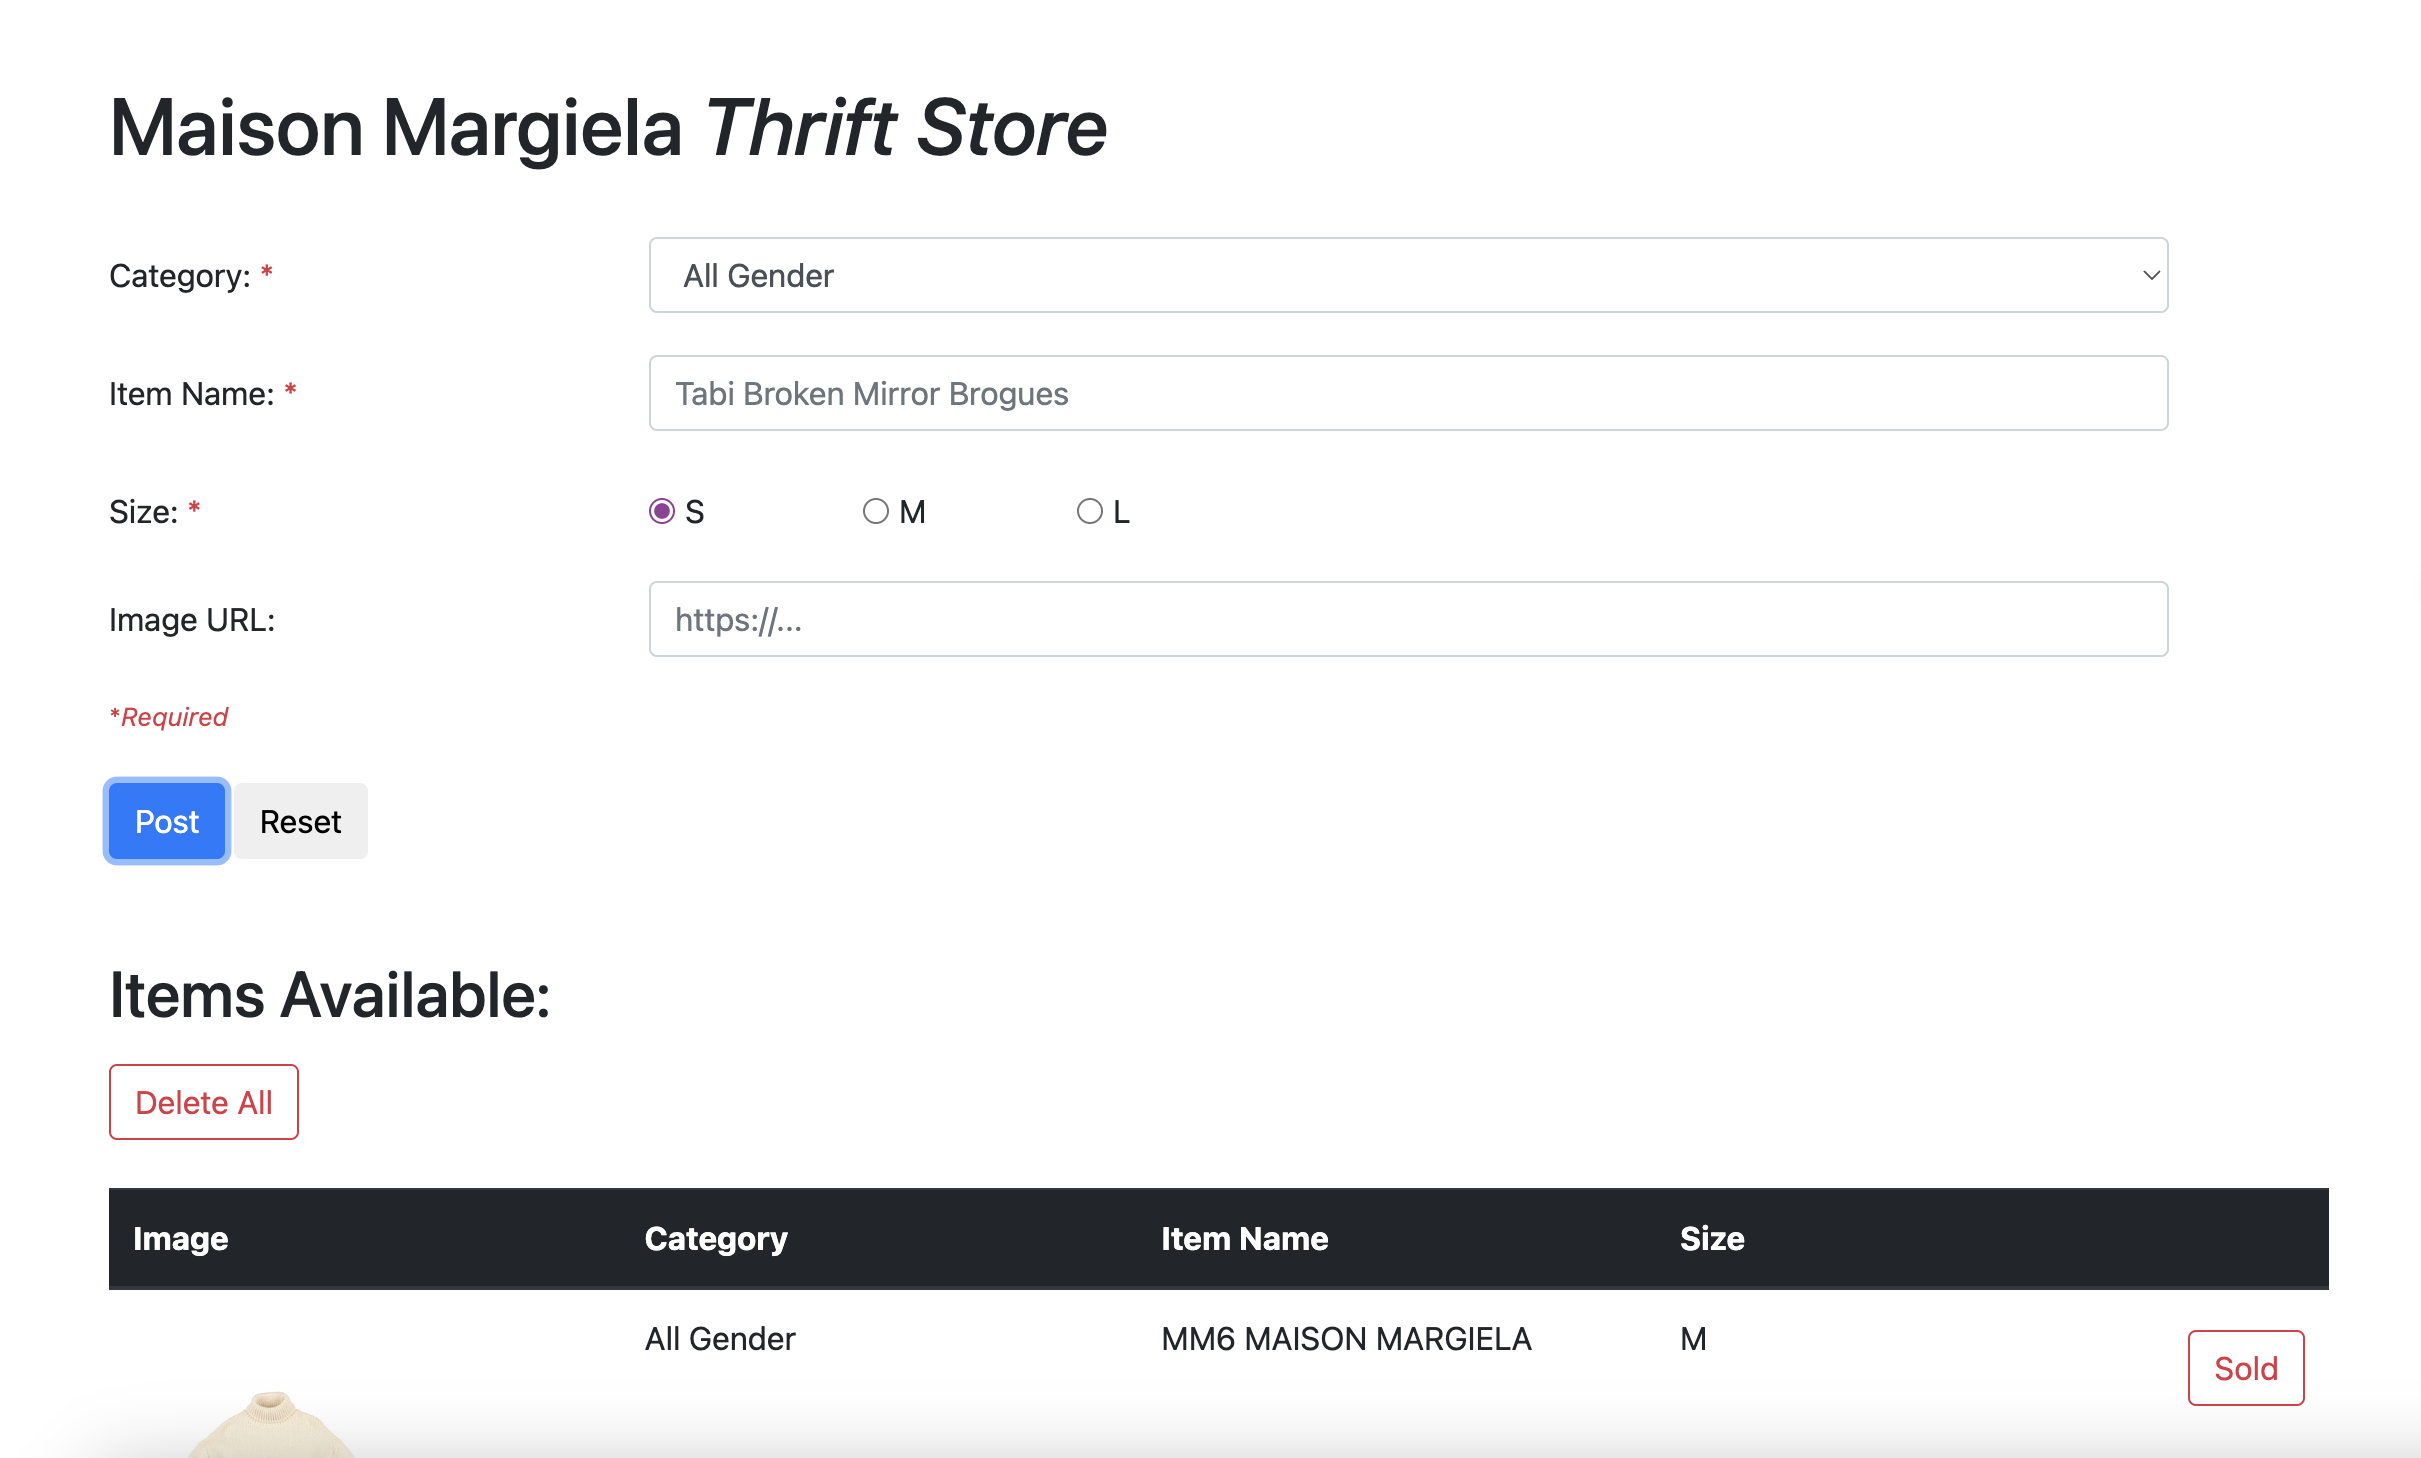Click the Category column header
Image resolution: width=2421 pixels, height=1458 pixels.
pyautogui.click(x=716, y=1238)
